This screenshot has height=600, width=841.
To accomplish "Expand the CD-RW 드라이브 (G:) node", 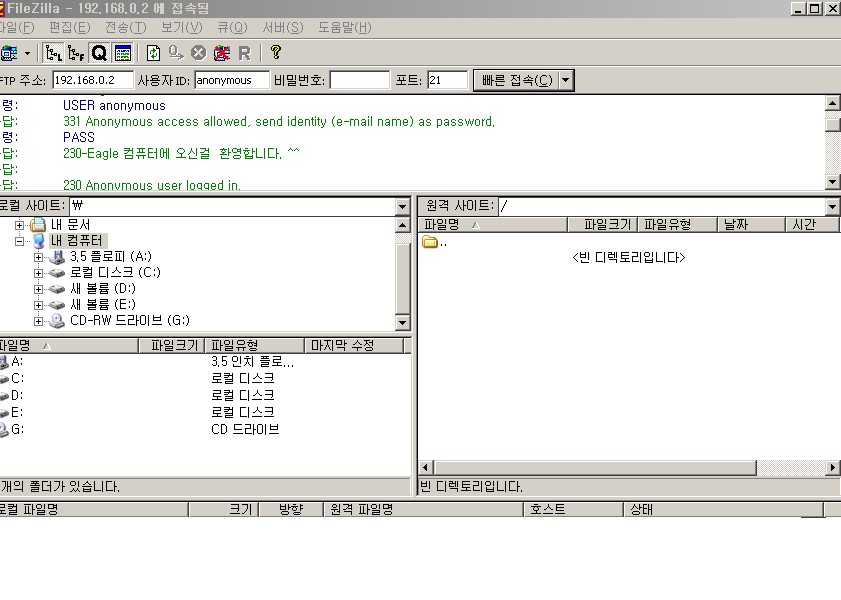I will (38, 322).
